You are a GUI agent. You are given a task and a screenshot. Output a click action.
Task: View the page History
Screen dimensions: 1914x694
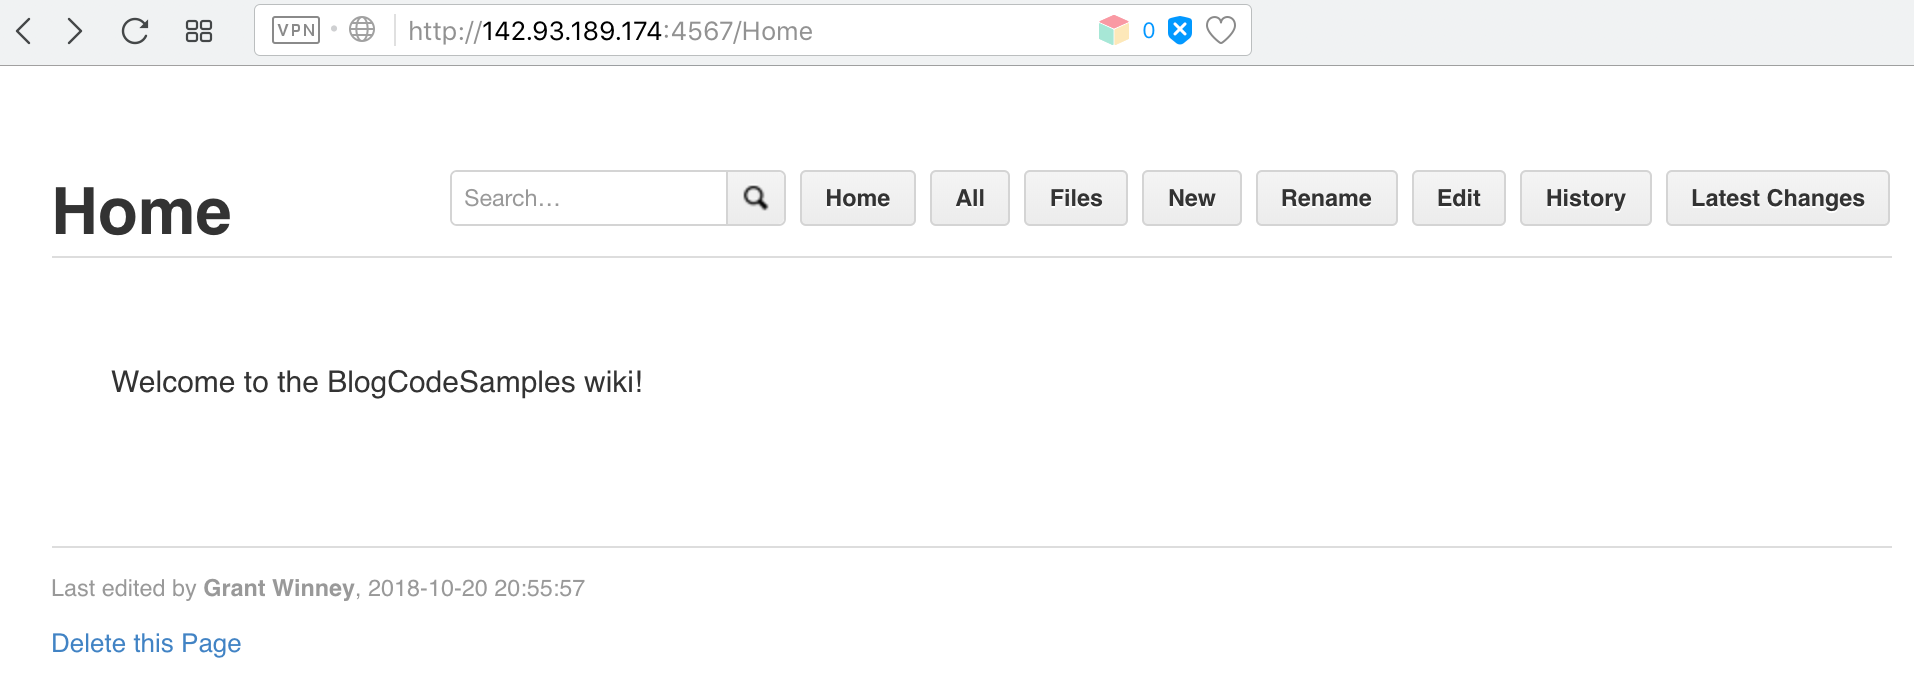point(1585,198)
